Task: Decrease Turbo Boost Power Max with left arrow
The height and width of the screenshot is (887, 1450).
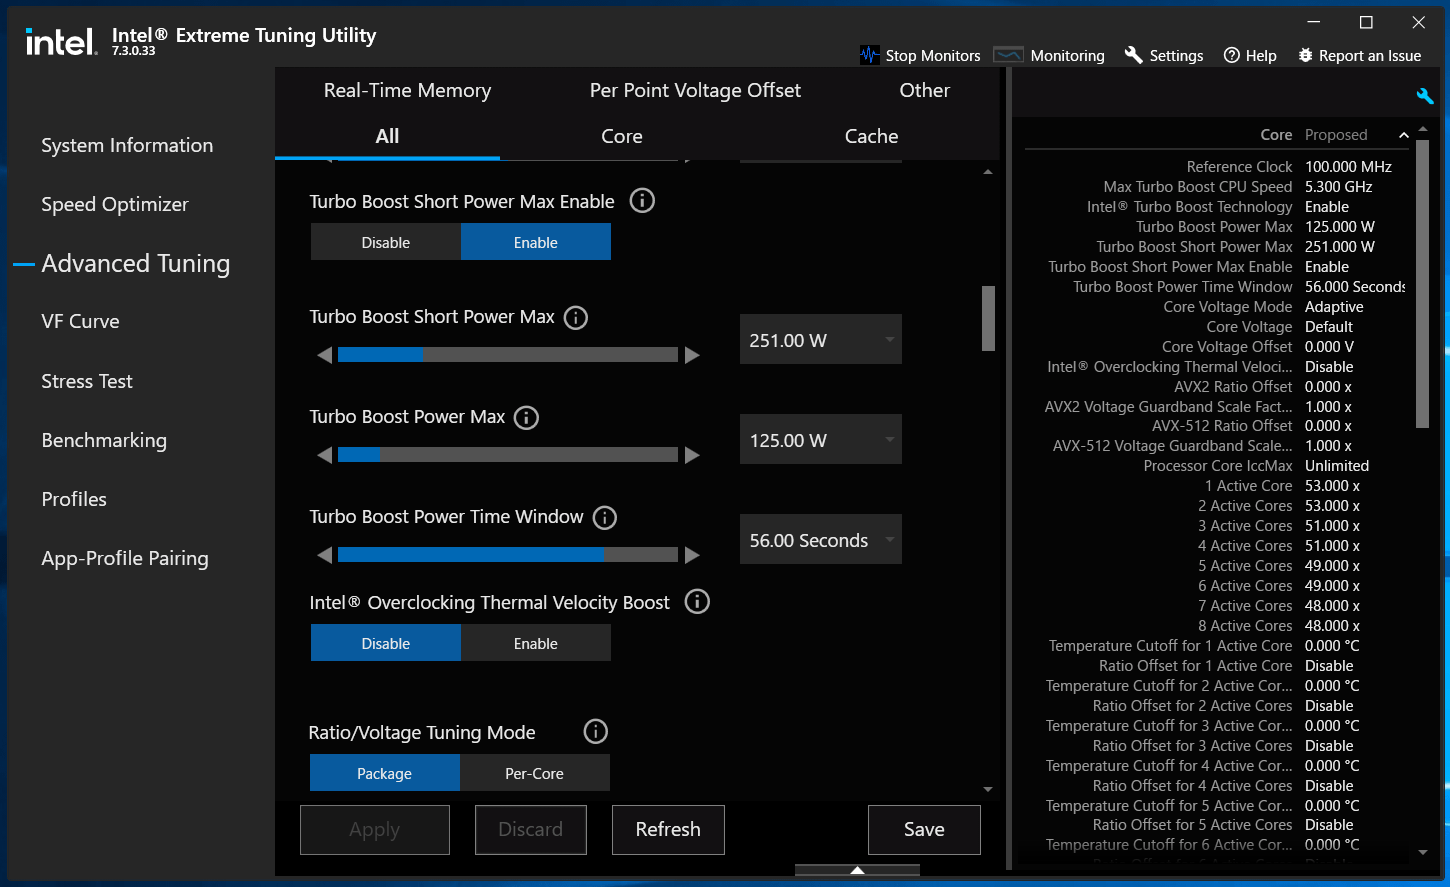Action: pyautogui.click(x=324, y=455)
